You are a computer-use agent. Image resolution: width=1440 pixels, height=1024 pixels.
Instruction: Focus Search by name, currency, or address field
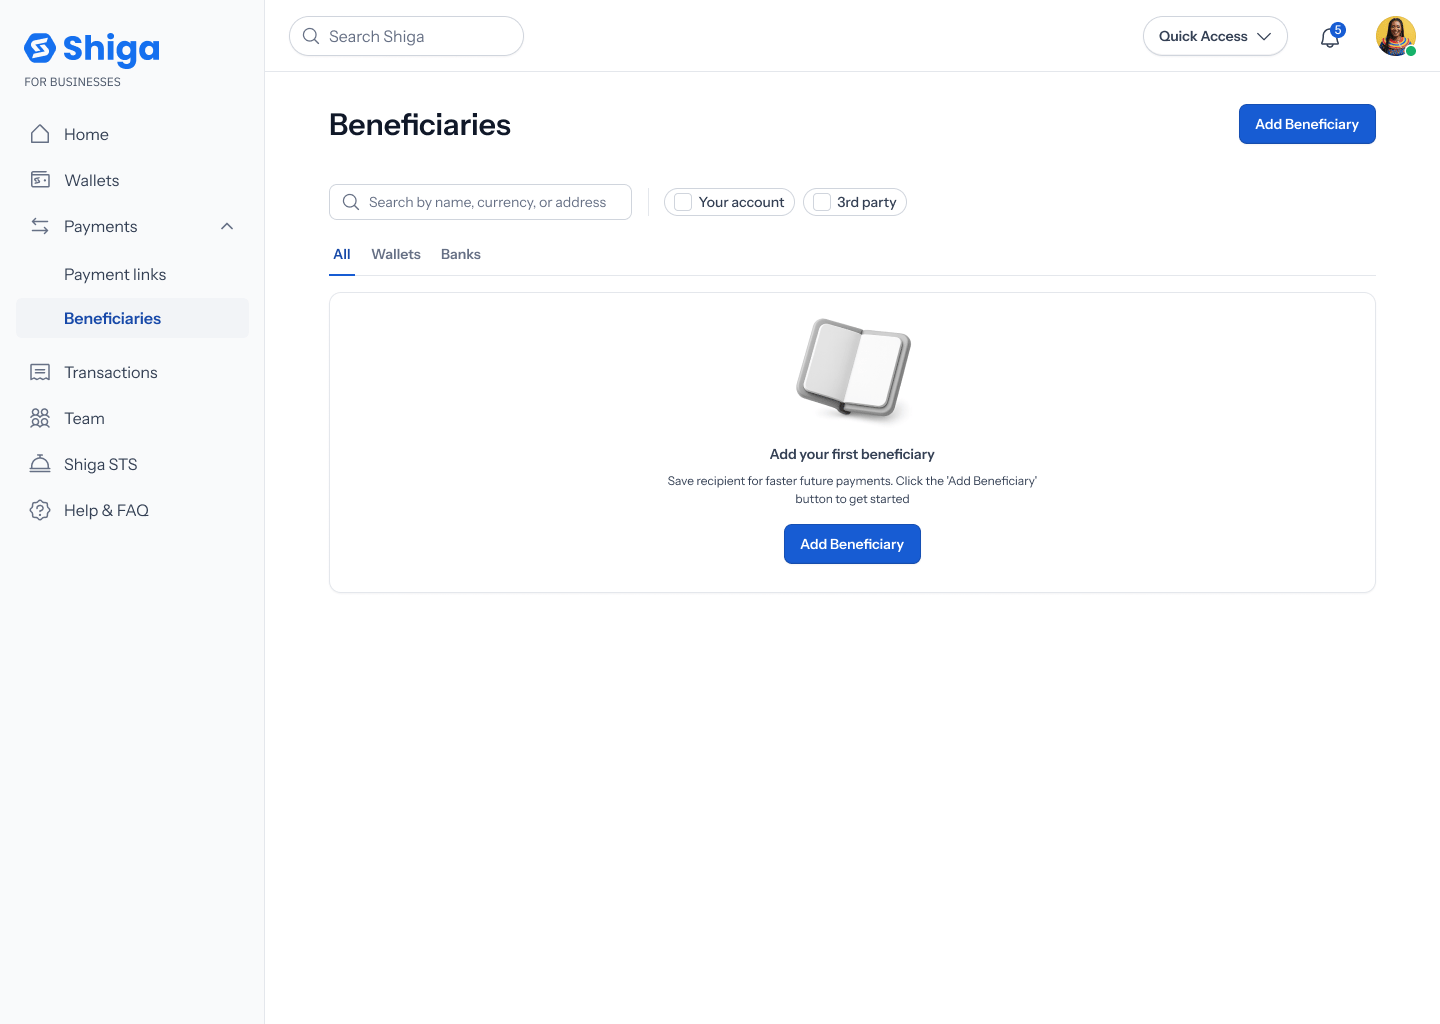pos(480,202)
